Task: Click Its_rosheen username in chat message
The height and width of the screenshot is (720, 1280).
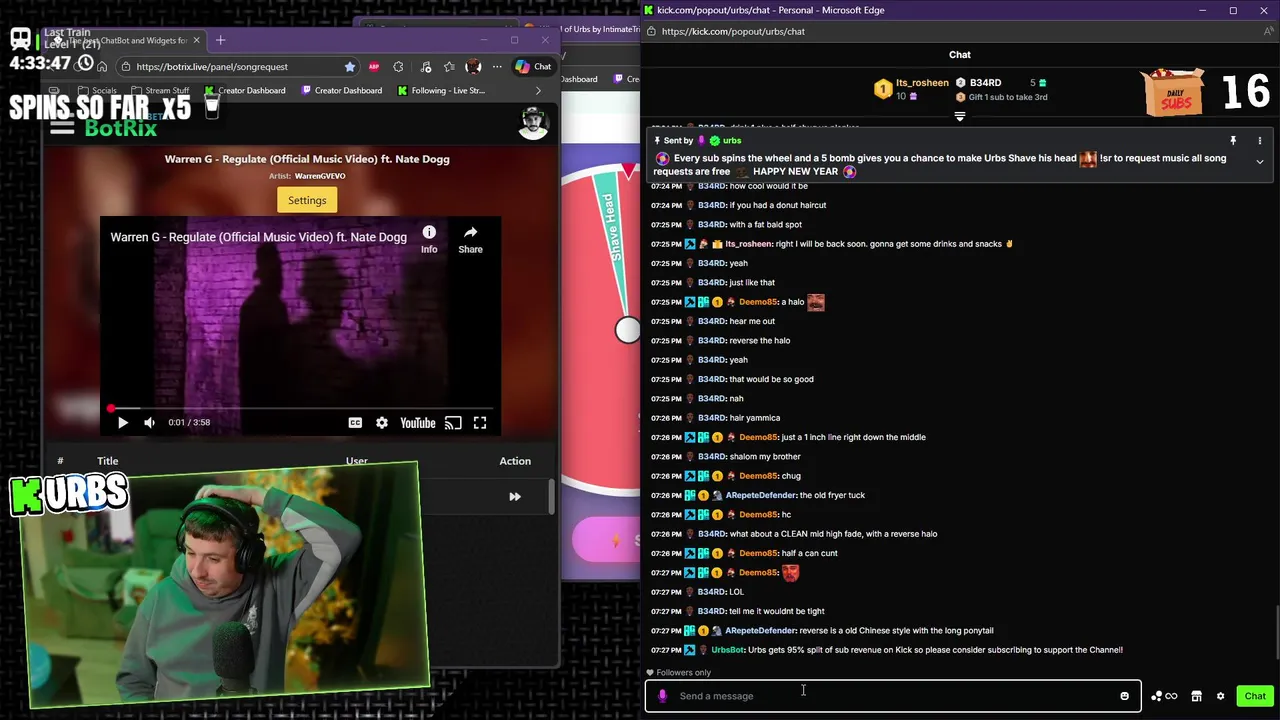Action: pos(748,244)
